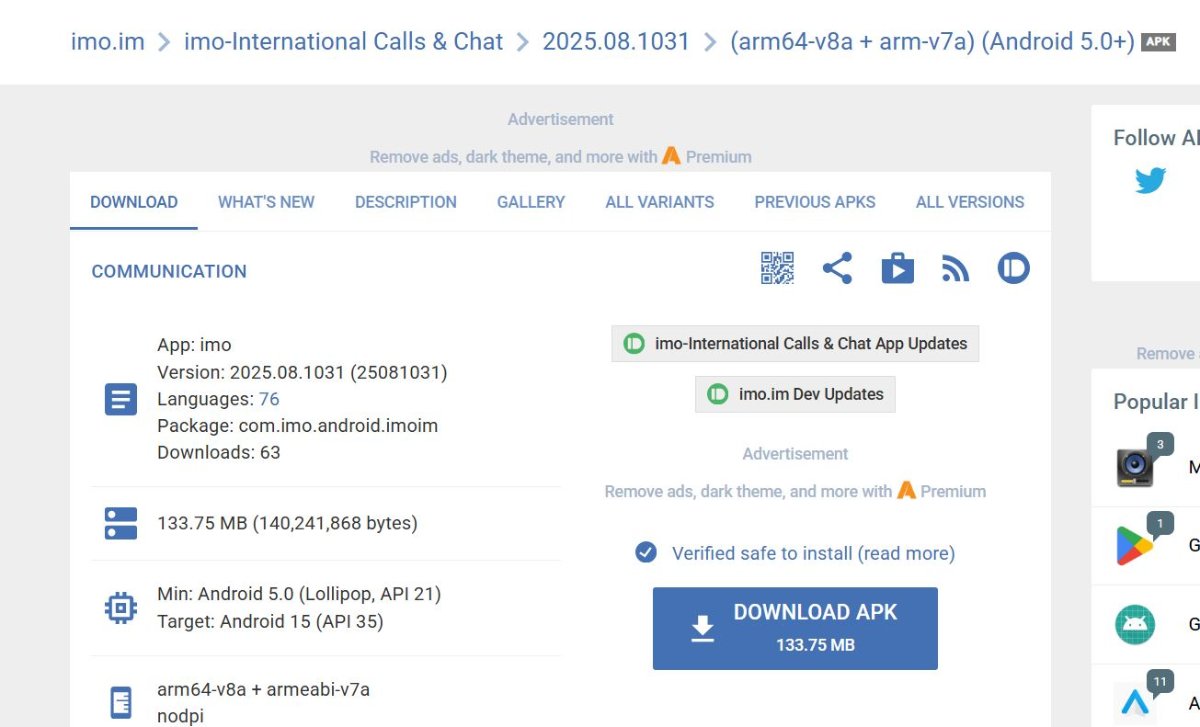The height and width of the screenshot is (727, 1200).
Task: Click the Twitter bird icon
Action: (x=1150, y=180)
